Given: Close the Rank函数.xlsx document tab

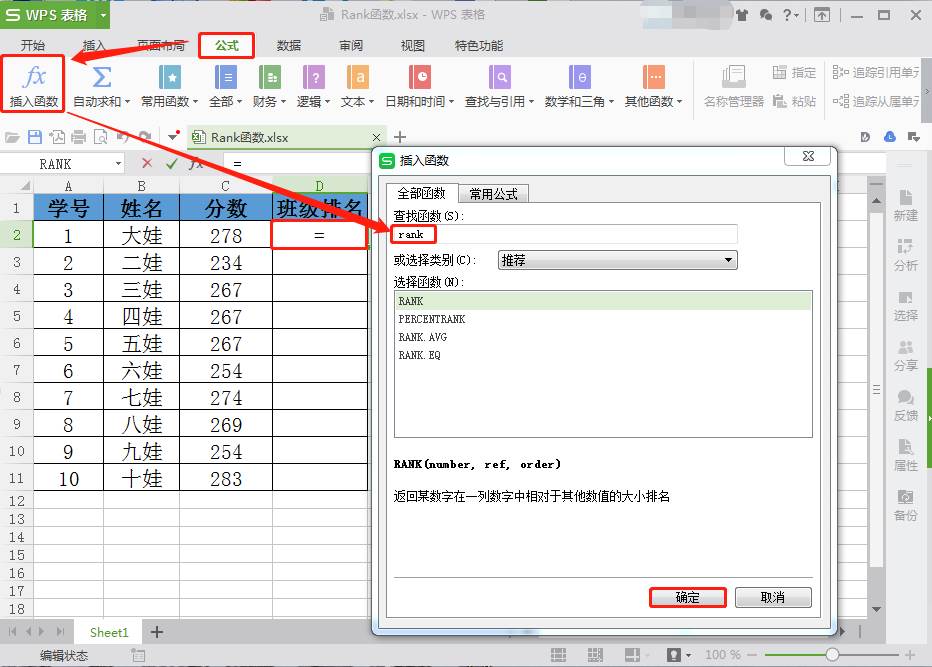Looking at the screenshot, I should pos(376,137).
